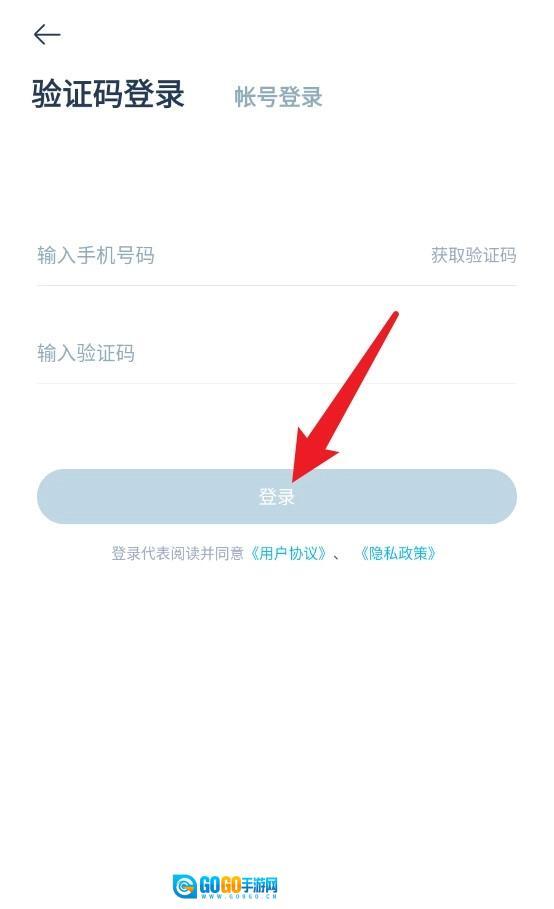This screenshot has width=554, height=909.
Task: Click the 登录代表阅读并同意 agreement notice text
Action: [177, 554]
